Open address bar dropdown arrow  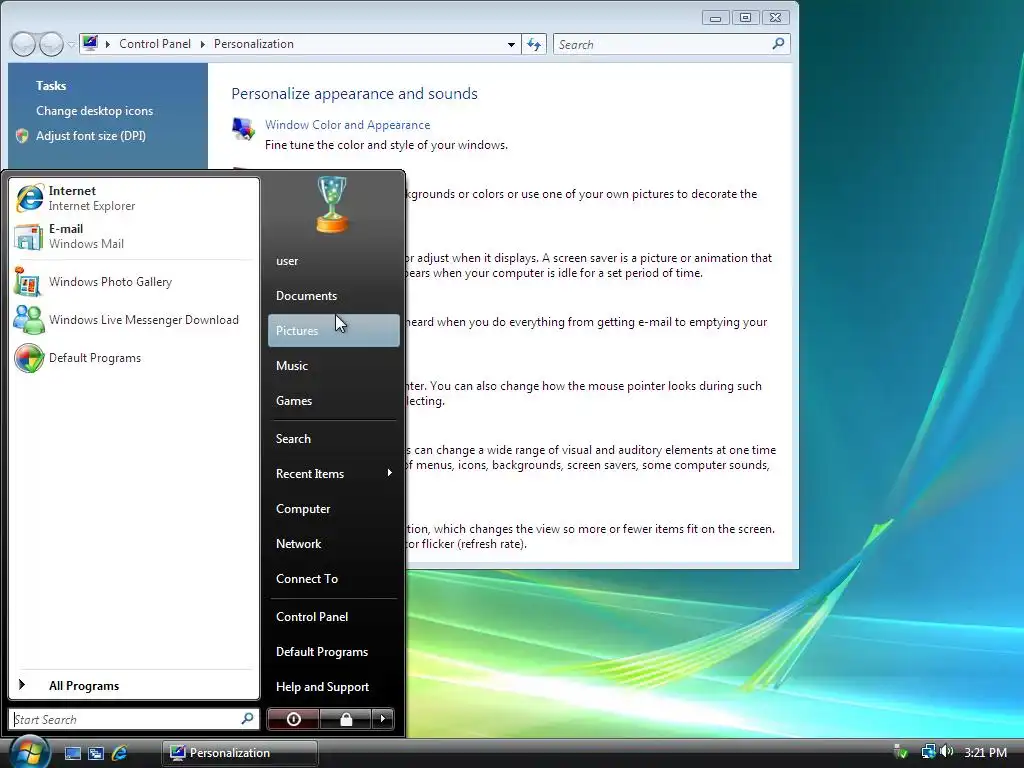[x=511, y=44]
